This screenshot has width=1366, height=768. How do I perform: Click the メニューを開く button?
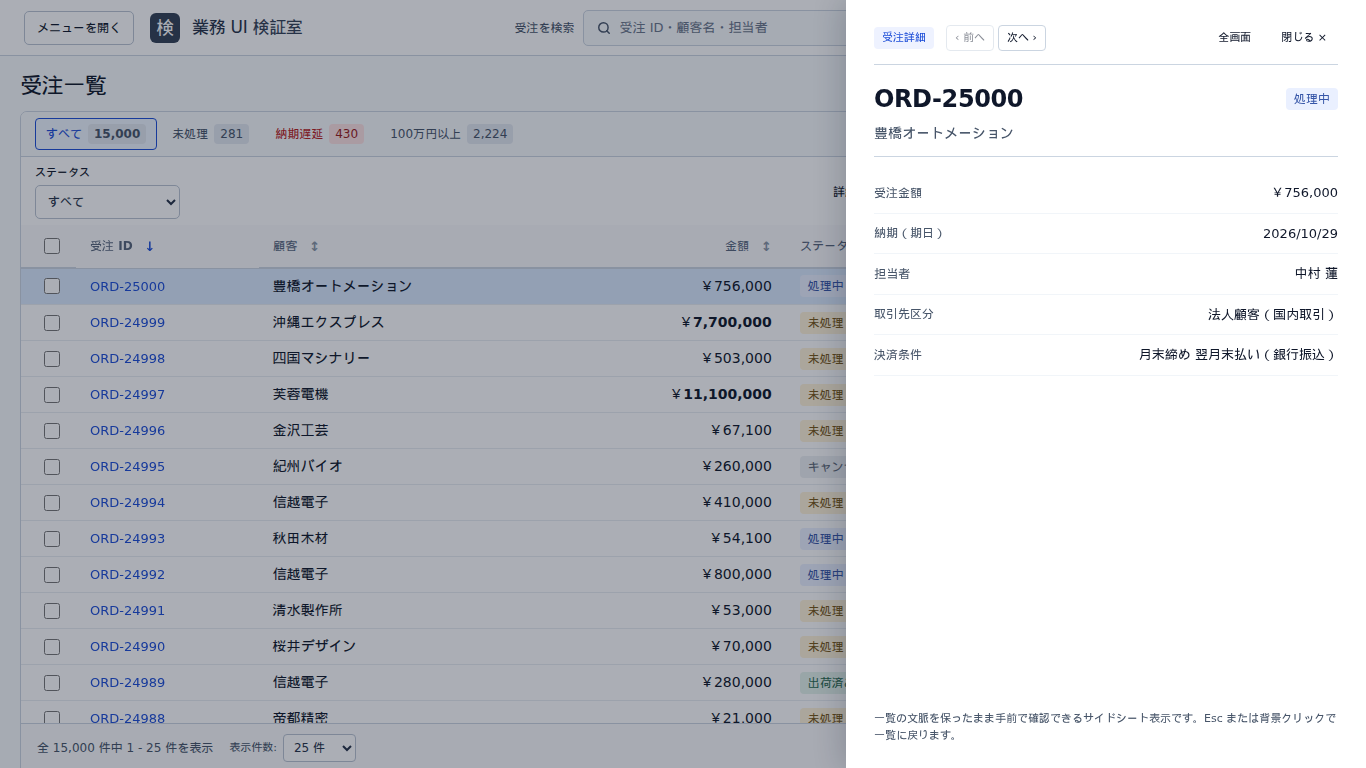(x=79, y=28)
